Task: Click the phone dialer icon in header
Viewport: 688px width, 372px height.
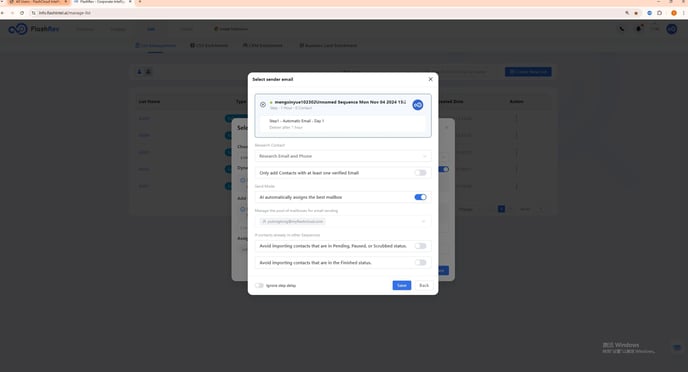Action: [x=622, y=29]
